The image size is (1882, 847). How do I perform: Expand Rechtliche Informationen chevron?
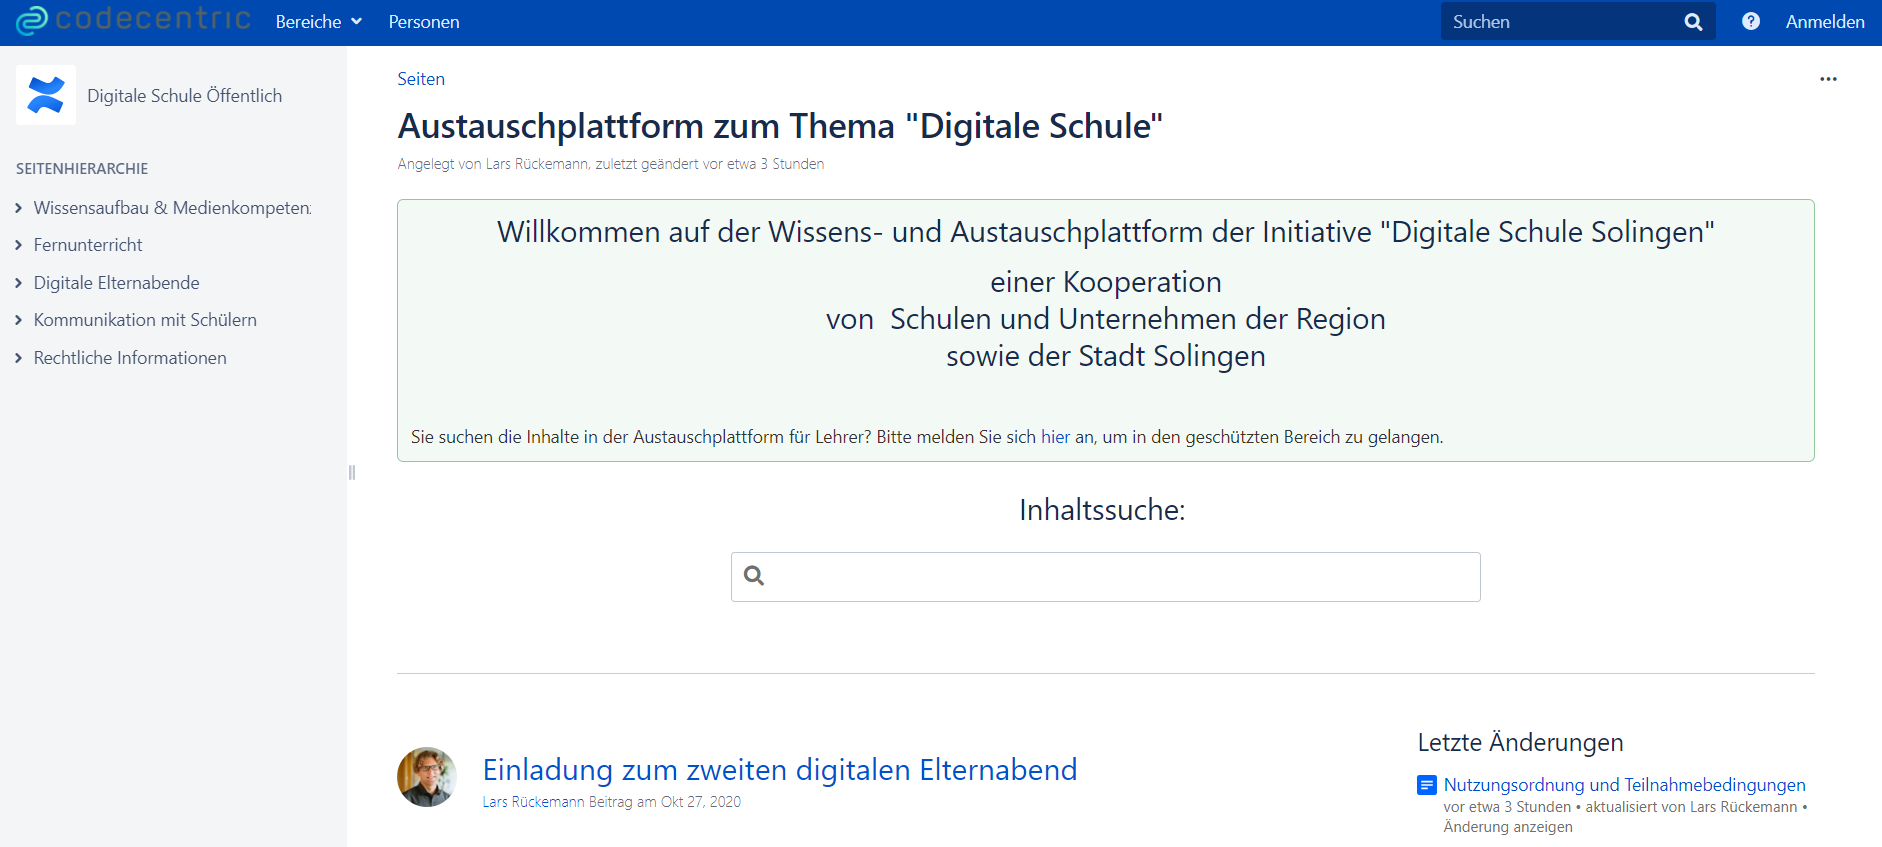(x=19, y=358)
